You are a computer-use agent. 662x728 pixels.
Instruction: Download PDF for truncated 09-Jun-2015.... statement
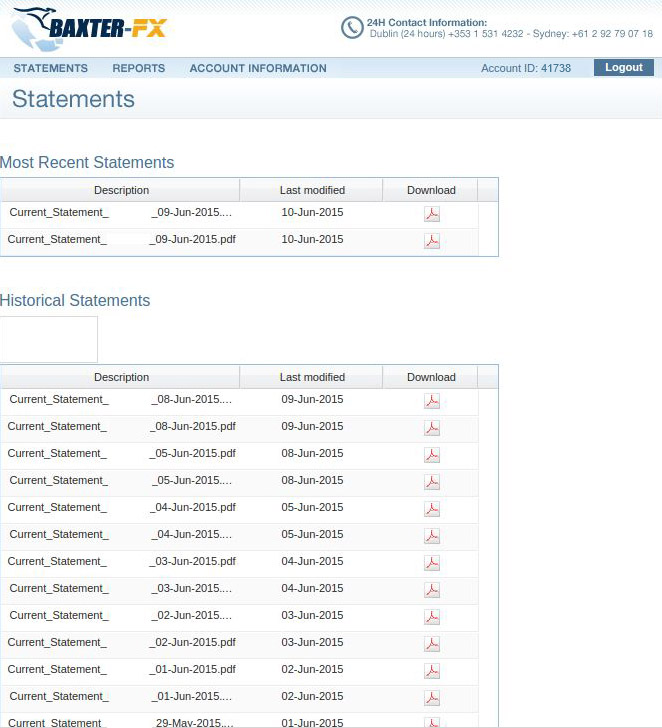(x=432, y=214)
